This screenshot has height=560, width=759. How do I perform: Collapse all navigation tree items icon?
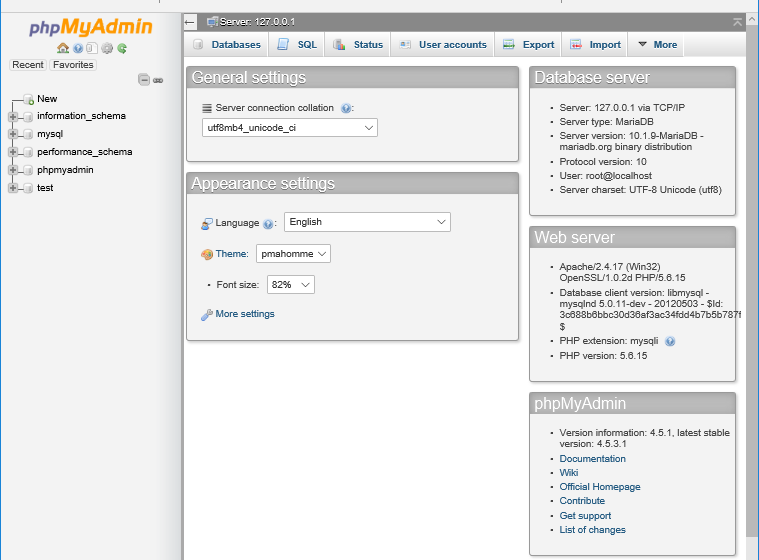pos(144,79)
